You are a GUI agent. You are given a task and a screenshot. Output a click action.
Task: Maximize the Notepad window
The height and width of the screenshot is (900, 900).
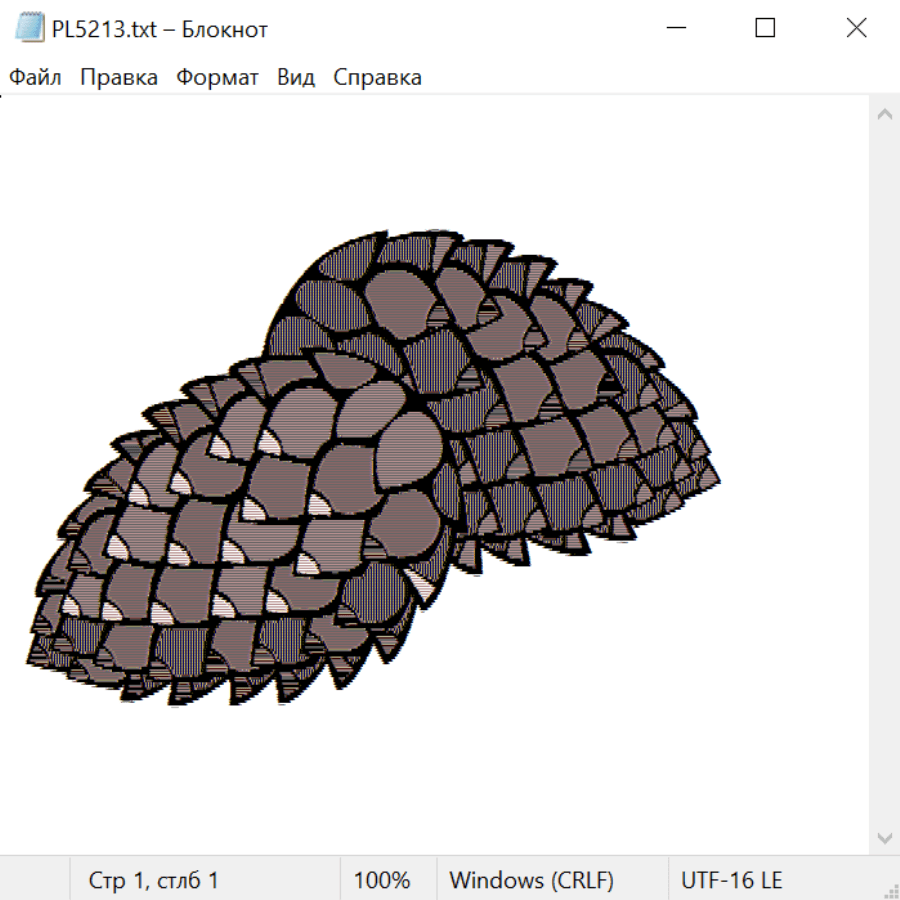pos(765,29)
